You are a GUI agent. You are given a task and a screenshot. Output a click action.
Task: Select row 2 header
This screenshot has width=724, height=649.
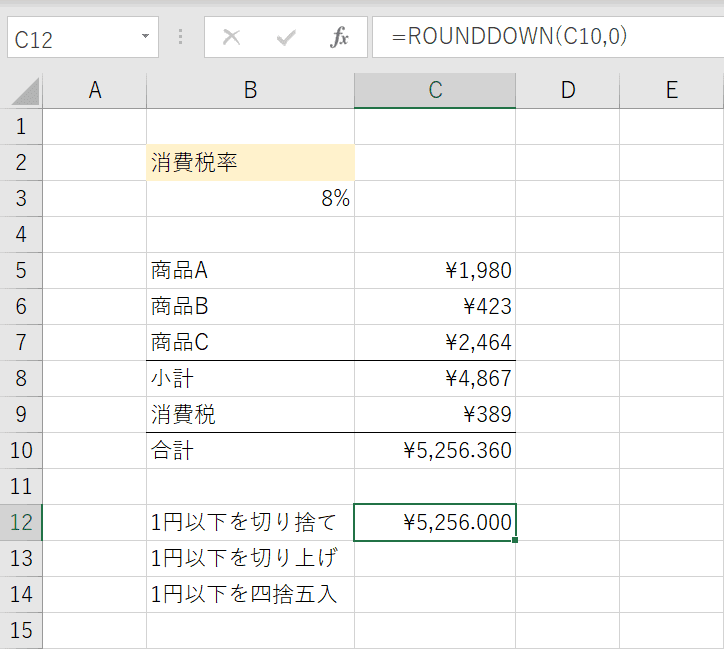click(21, 162)
